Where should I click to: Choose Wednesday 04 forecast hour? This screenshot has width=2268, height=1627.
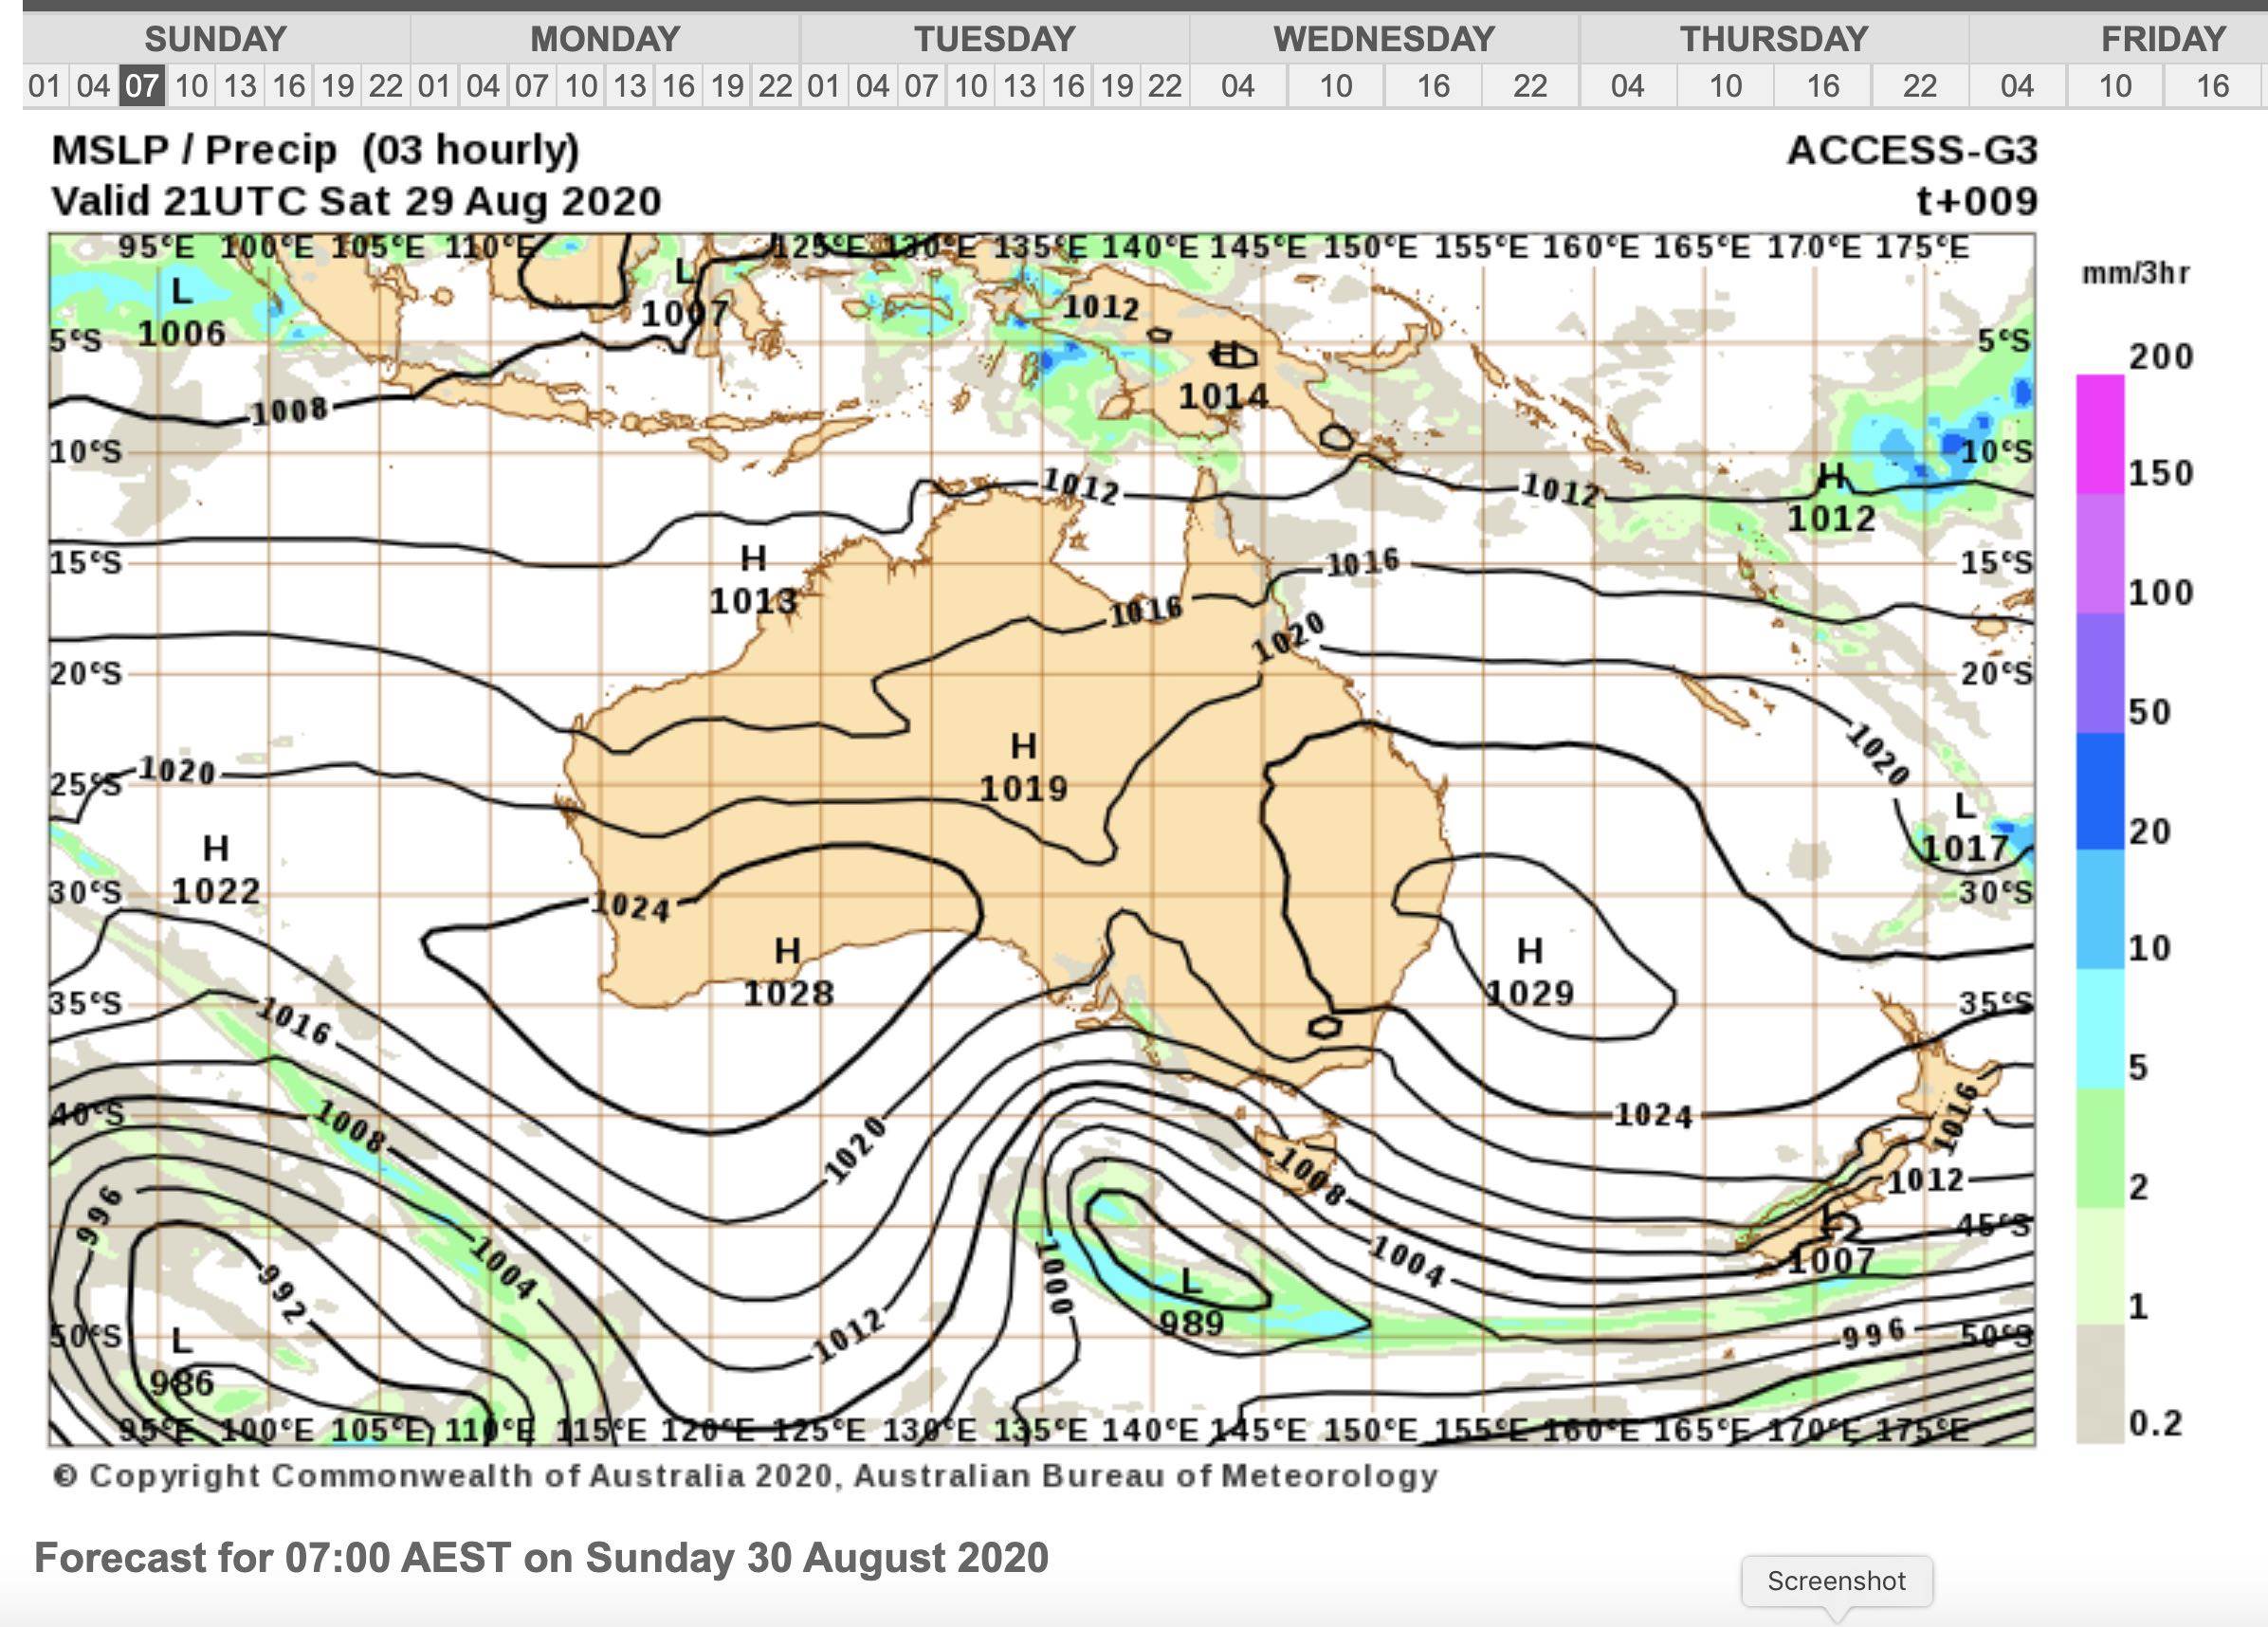coord(1238,86)
